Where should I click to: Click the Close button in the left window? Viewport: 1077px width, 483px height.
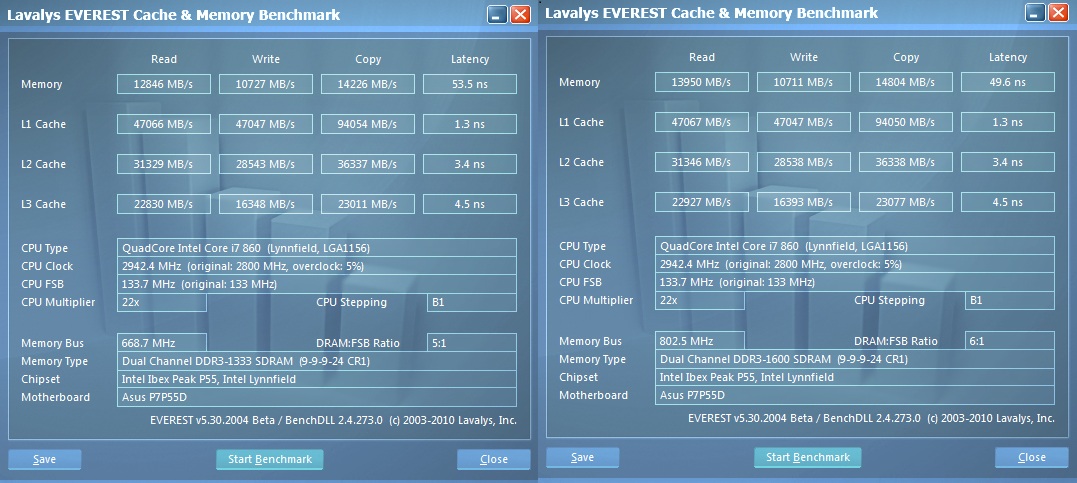click(494, 460)
